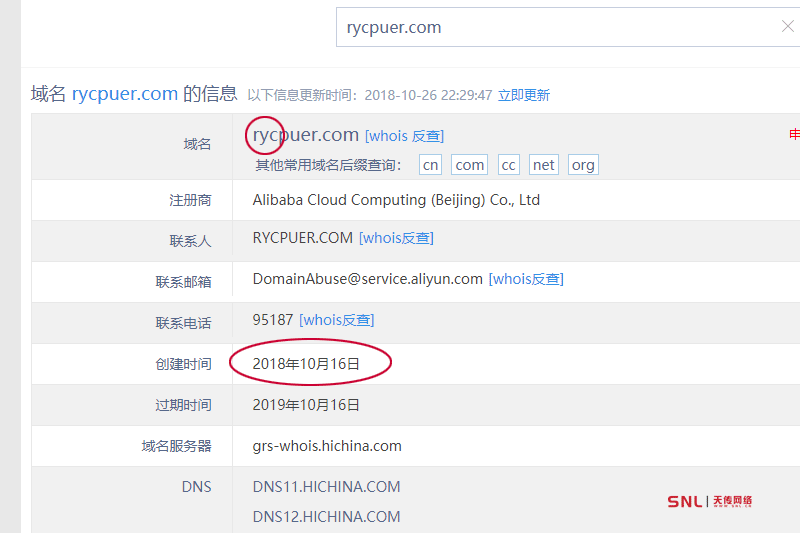
Task: Click the creation date 2018年10月16日
Action: click(x=306, y=364)
